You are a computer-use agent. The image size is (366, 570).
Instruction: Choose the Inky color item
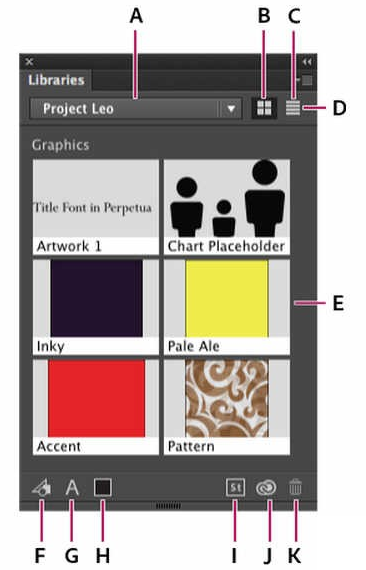coord(96,307)
